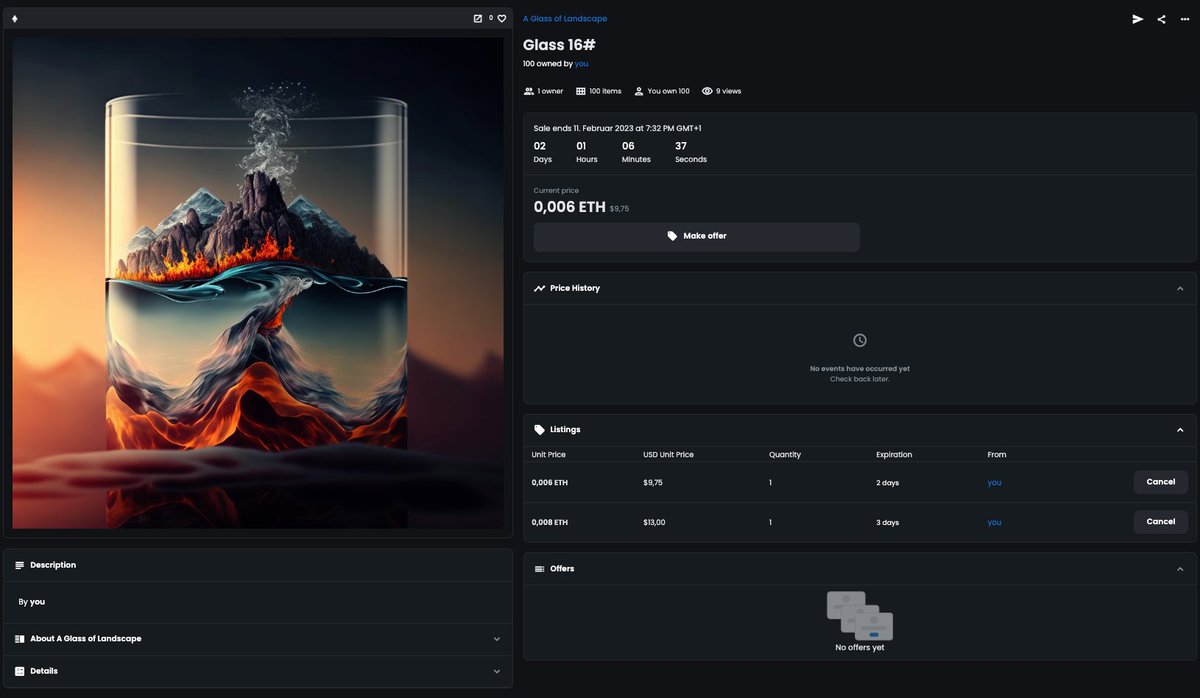This screenshot has width=1200, height=698.
Task: Click the Glass 16# title
Action: (x=559, y=45)
